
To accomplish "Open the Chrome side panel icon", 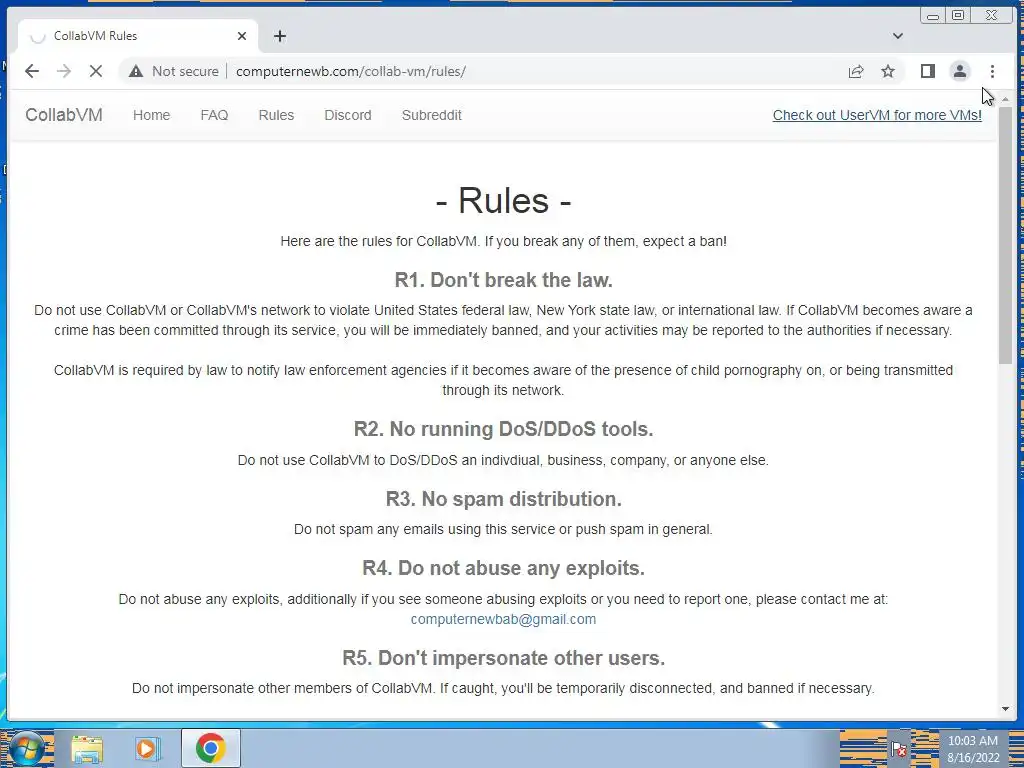I will pyautogui.click(x=927, y=71).
